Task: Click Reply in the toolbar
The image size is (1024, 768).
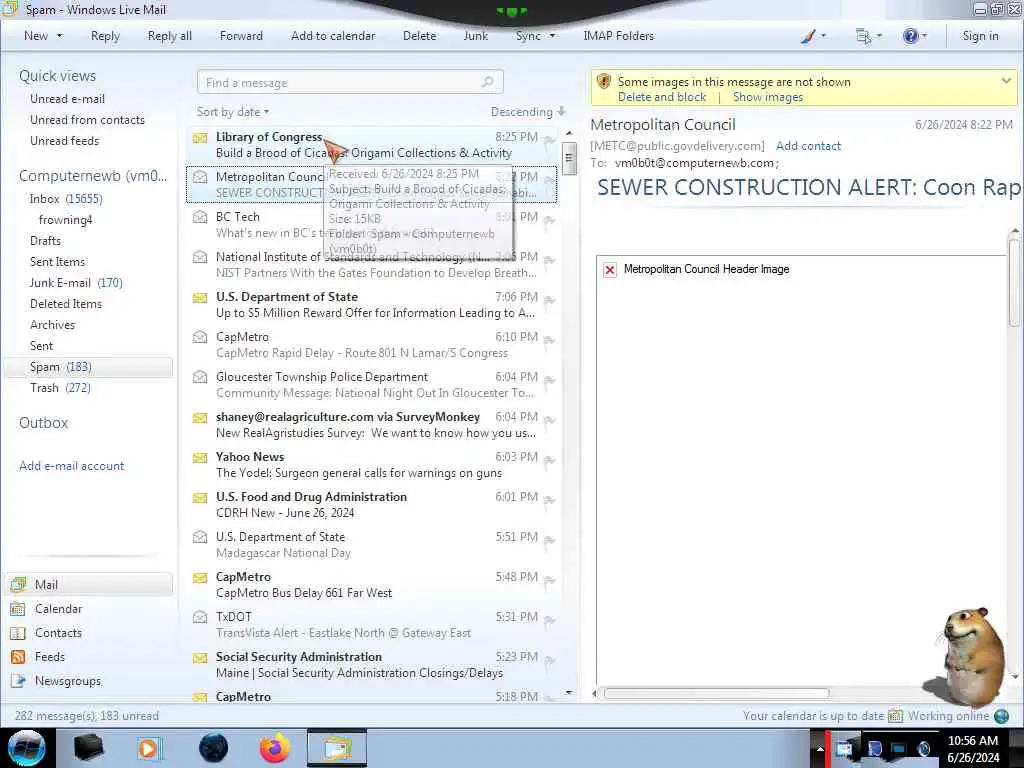Action: (x=105, y=36)
